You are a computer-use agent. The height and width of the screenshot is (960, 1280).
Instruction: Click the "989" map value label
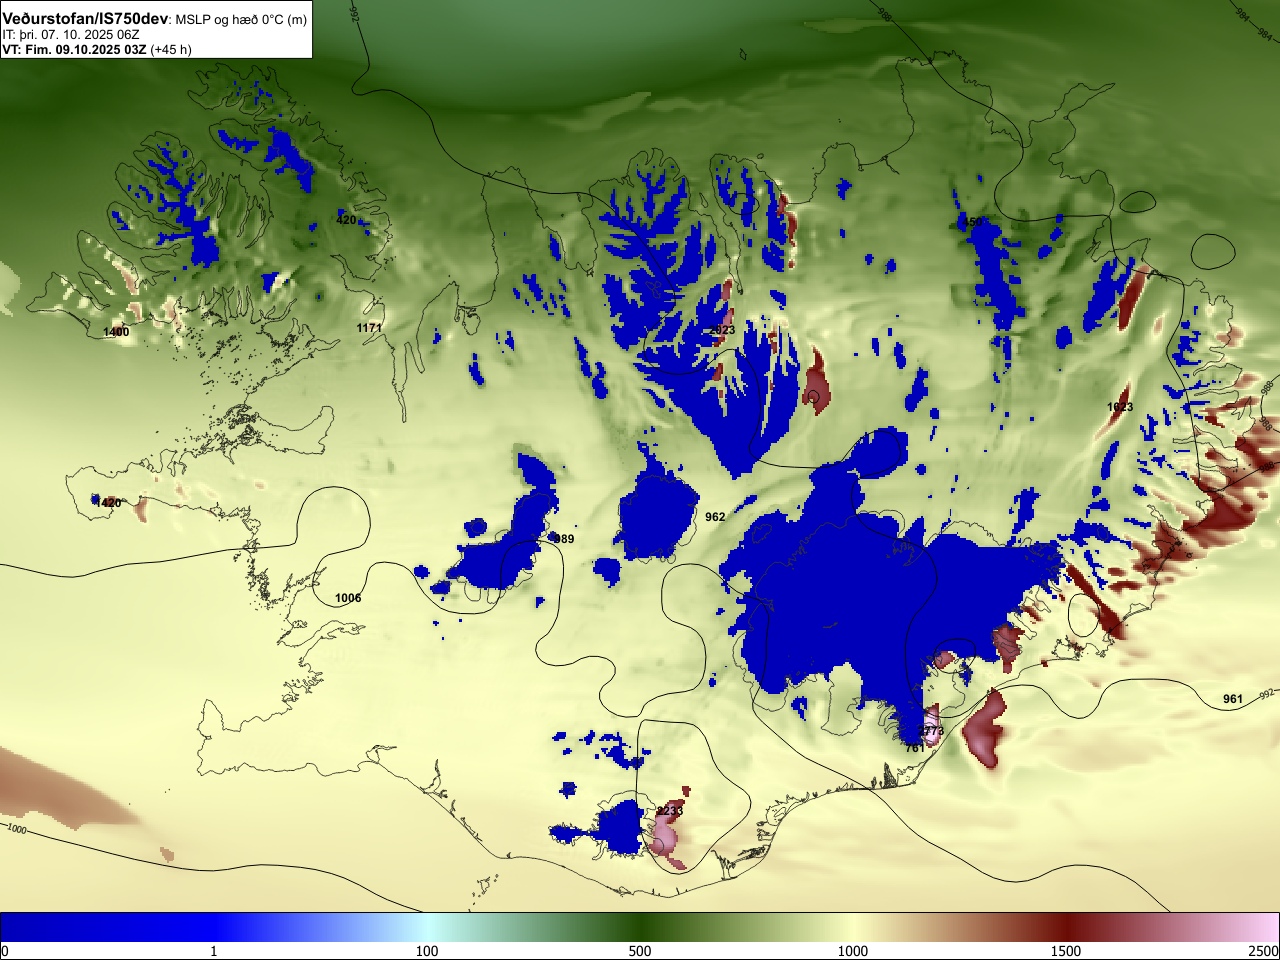pos(564,539)
